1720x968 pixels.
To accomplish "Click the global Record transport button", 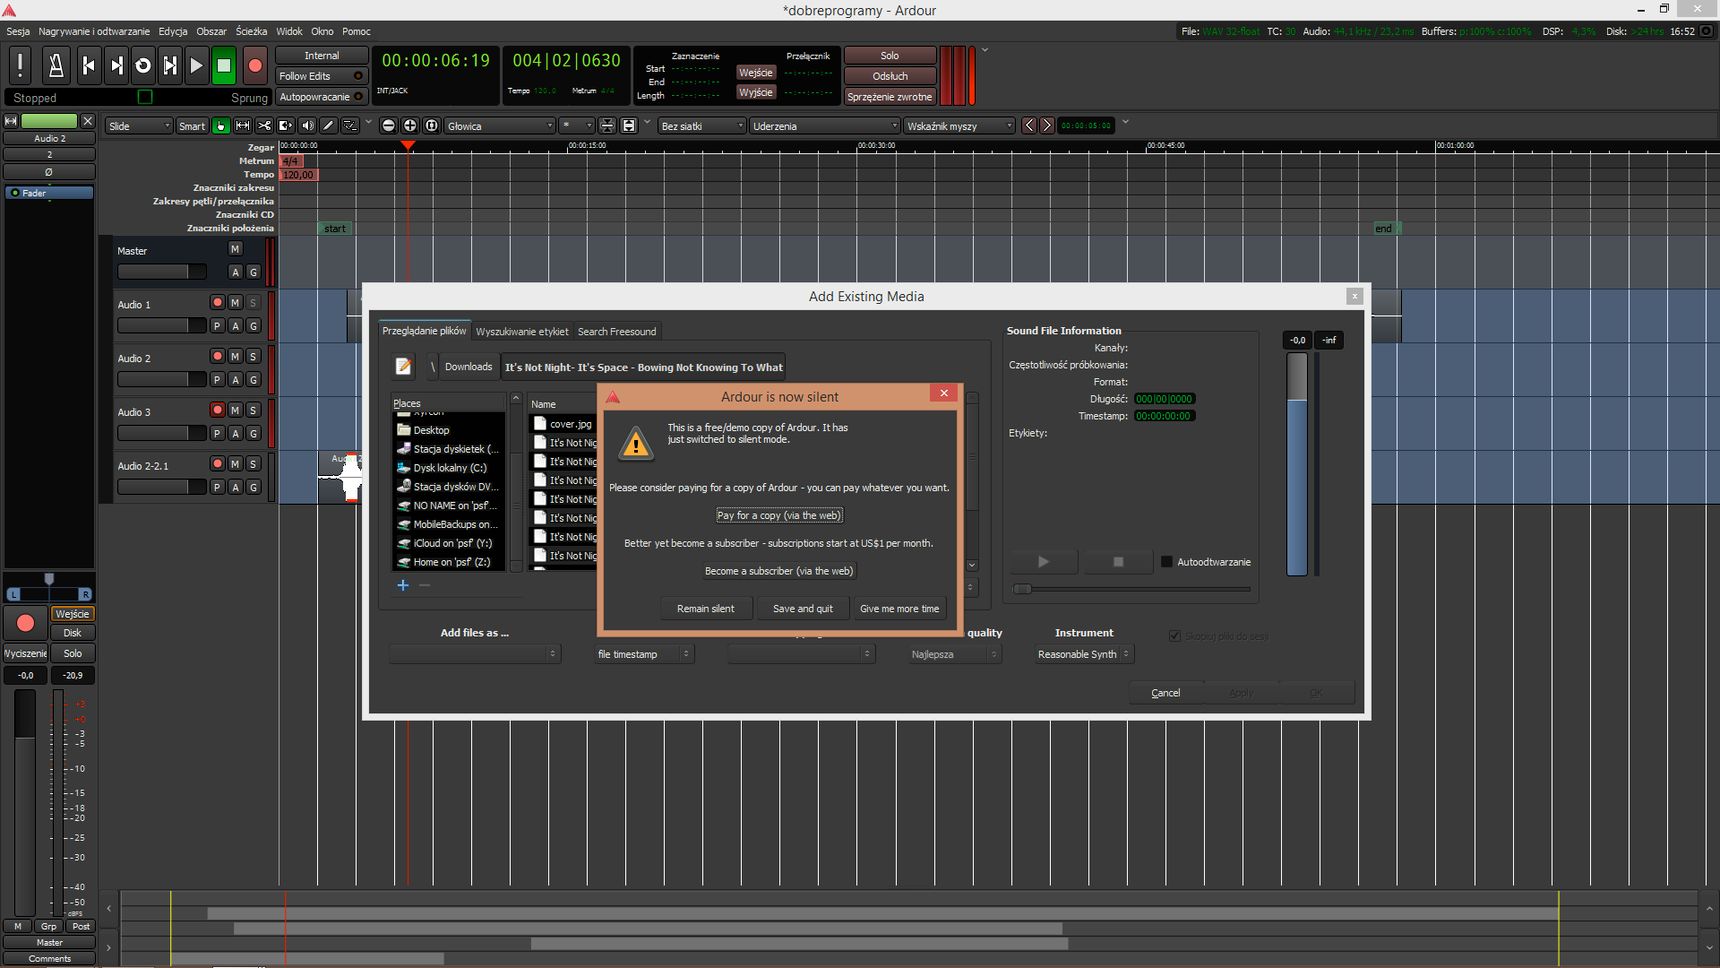I will tap(255, 65).
